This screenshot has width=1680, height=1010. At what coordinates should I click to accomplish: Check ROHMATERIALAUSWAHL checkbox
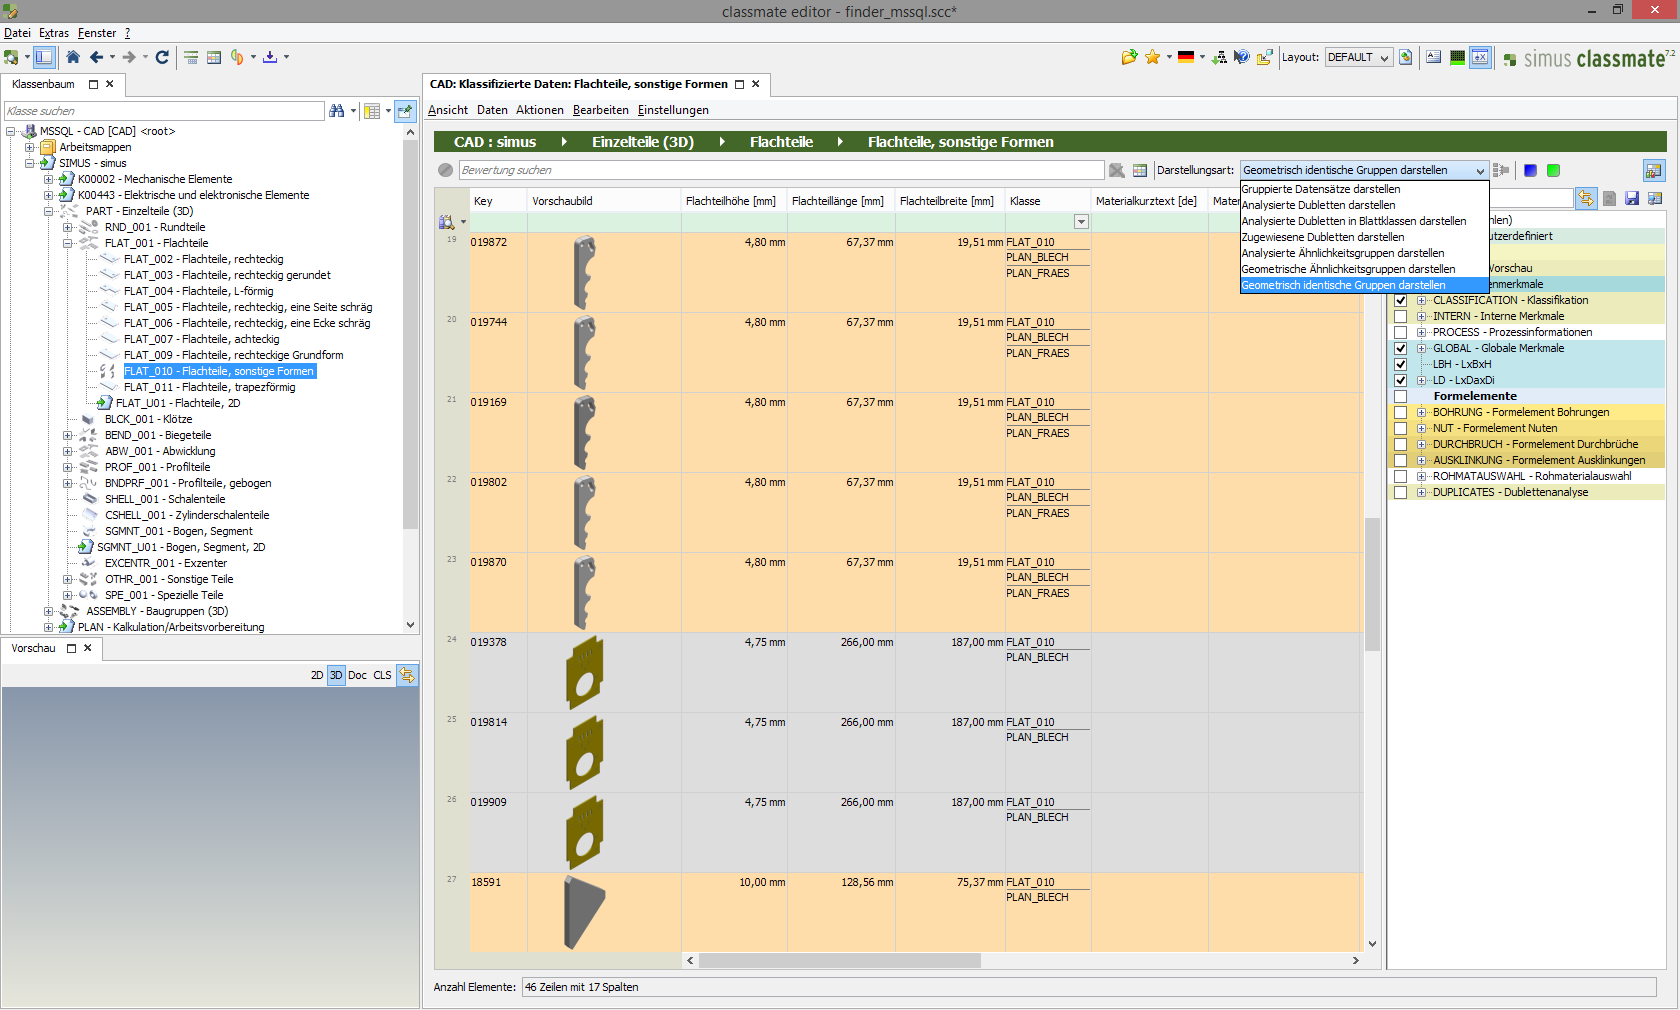[x=1400, y=476]
